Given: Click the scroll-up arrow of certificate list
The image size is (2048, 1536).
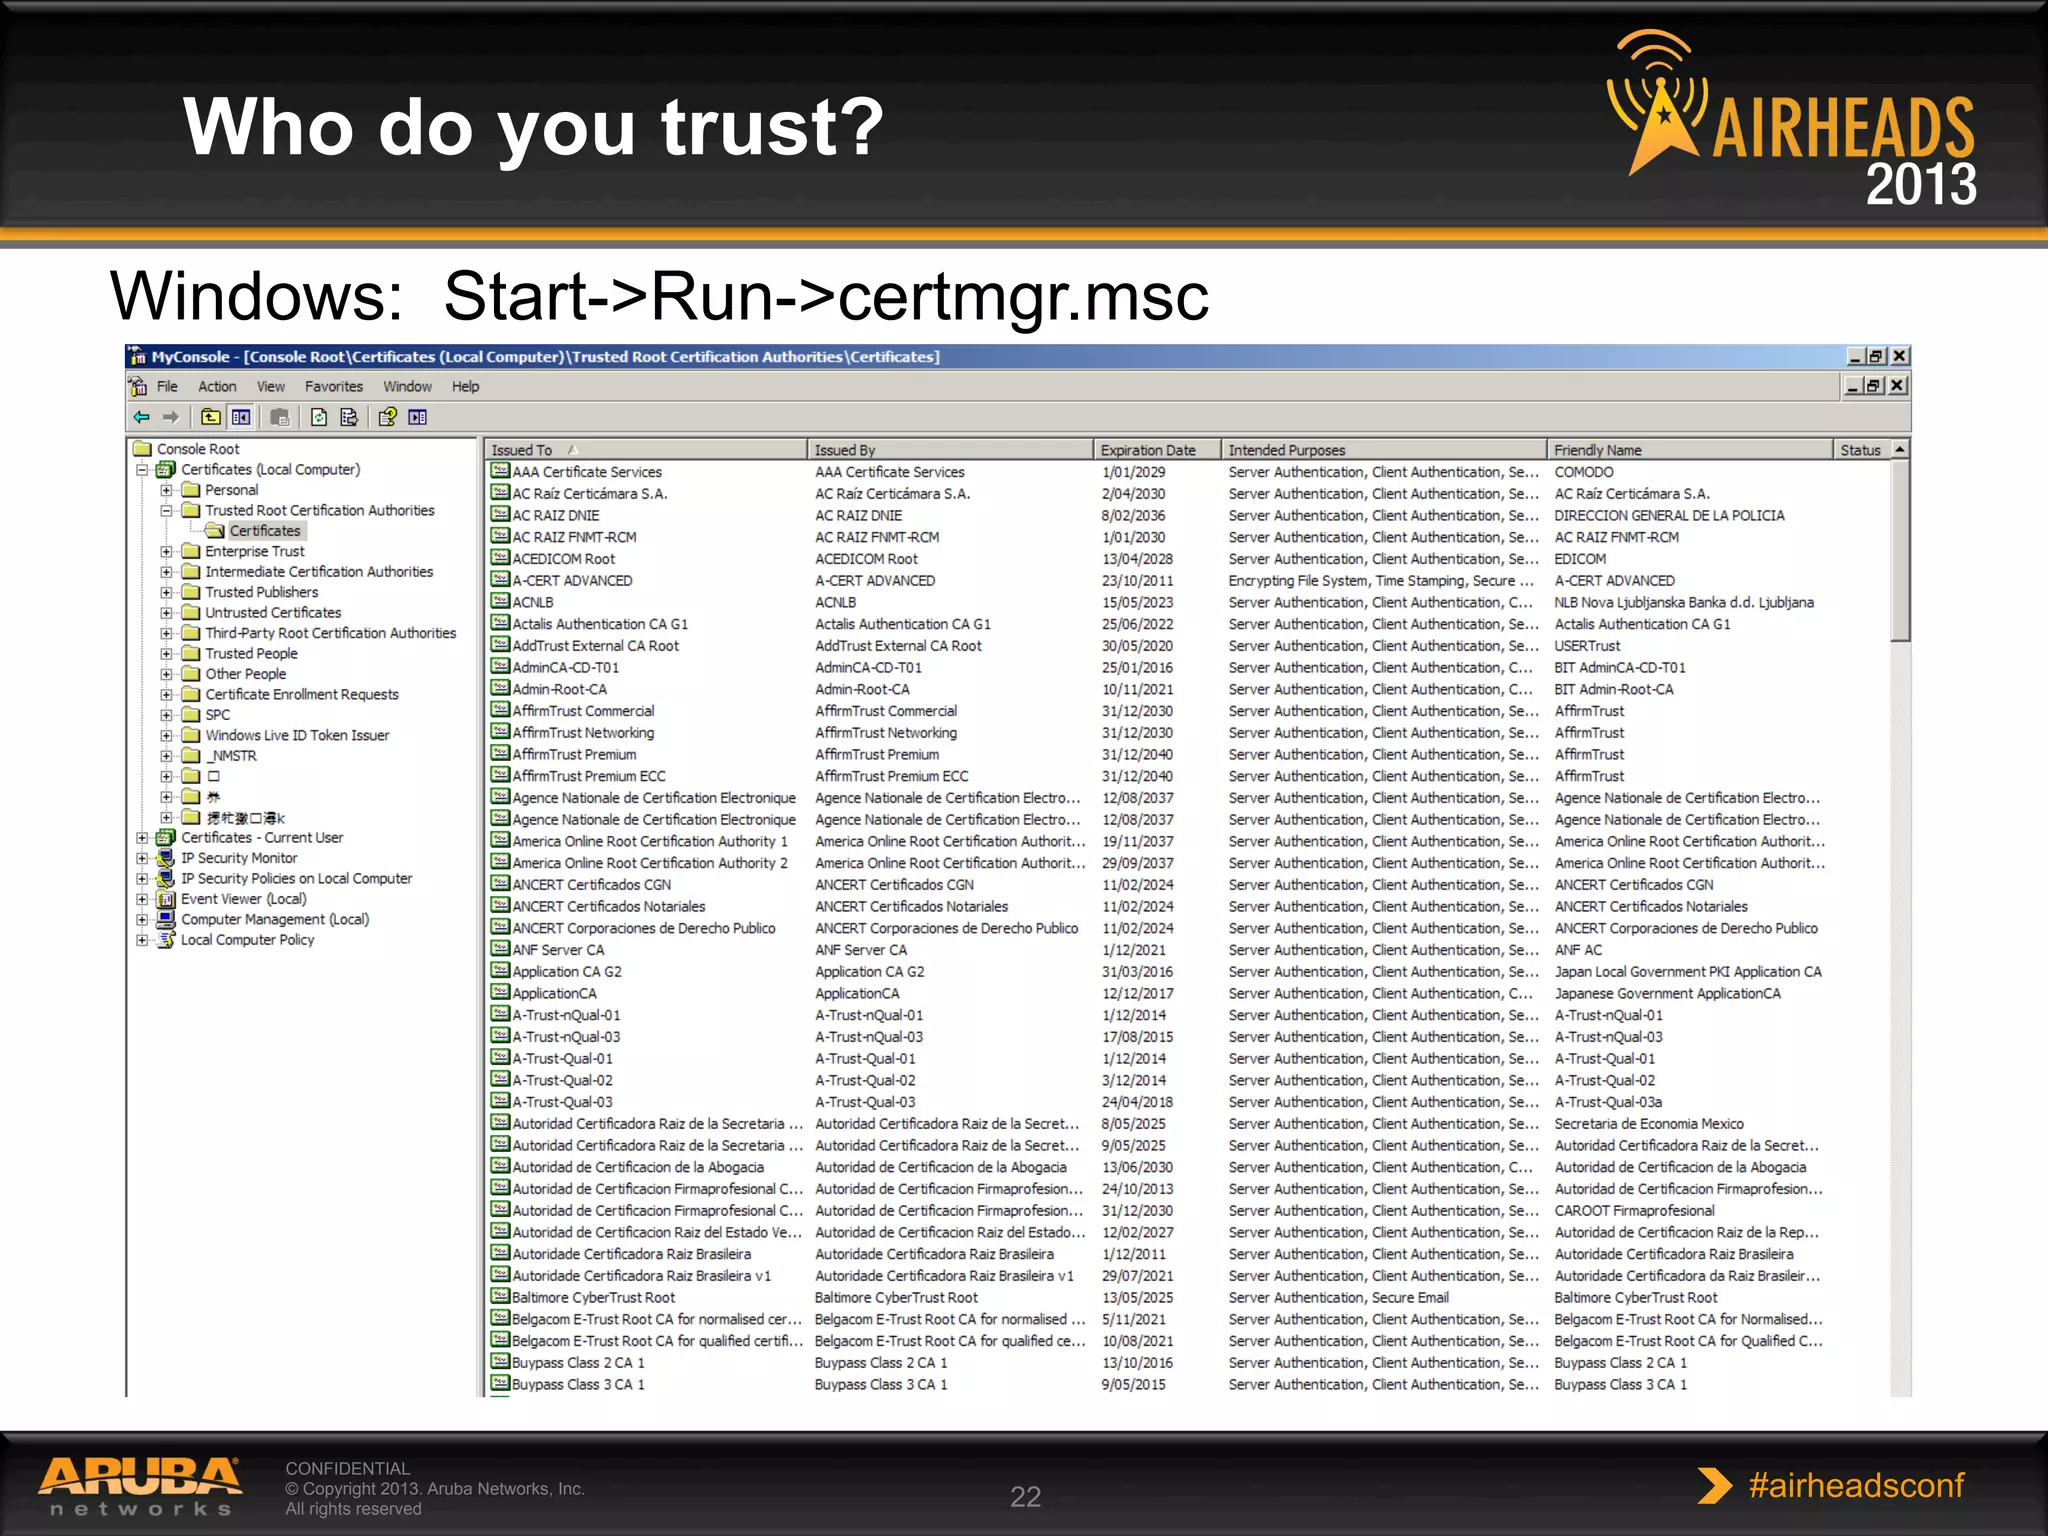Looking at the screenshot, I should click(1901, 450).
